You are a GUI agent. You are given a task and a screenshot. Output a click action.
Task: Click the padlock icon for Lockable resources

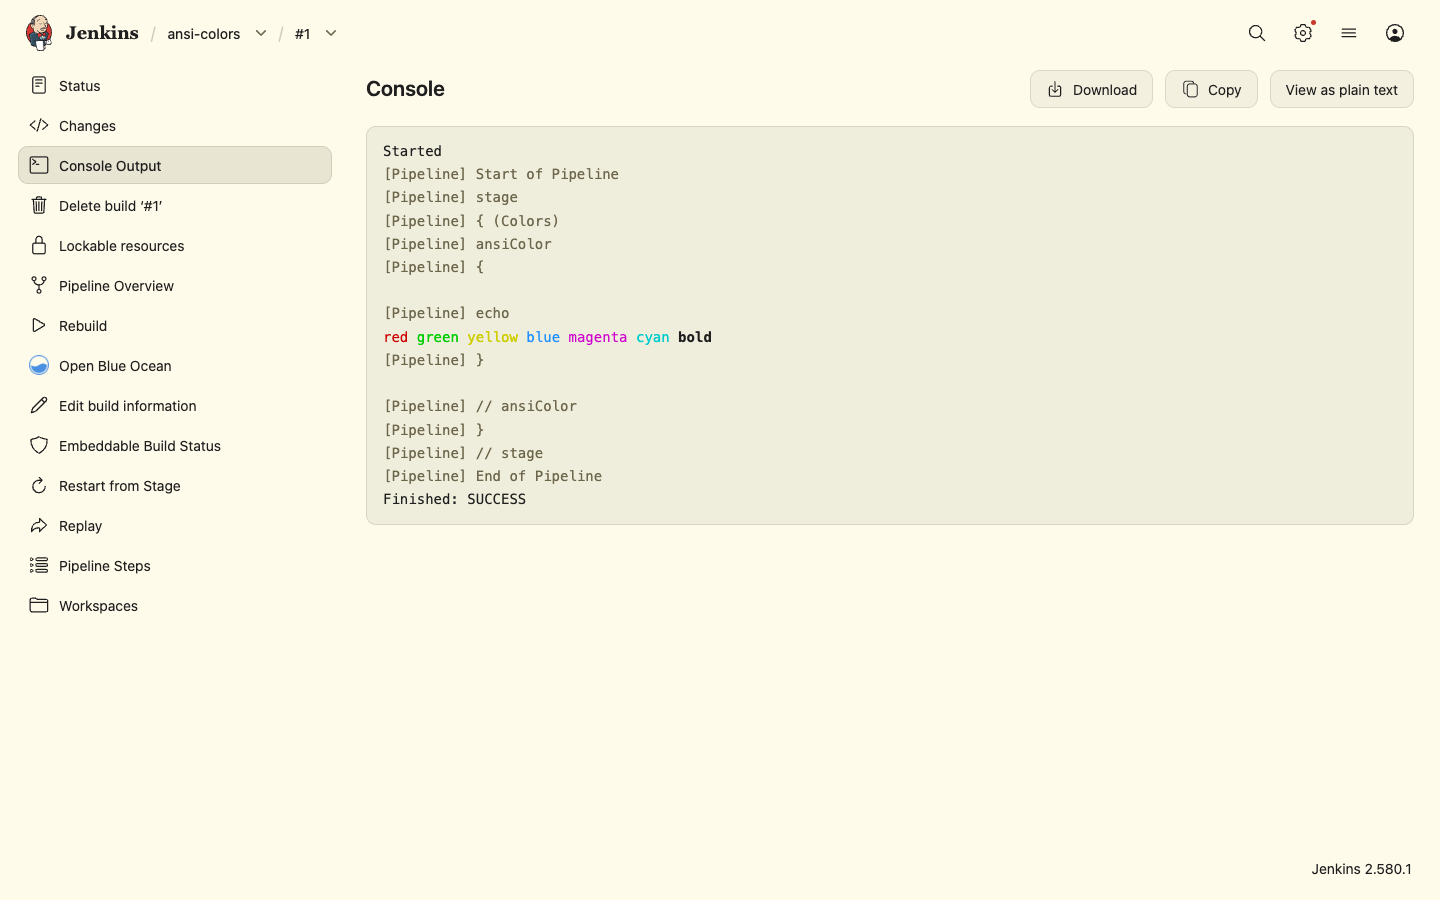pyautogui.click(x=39, y=245)
